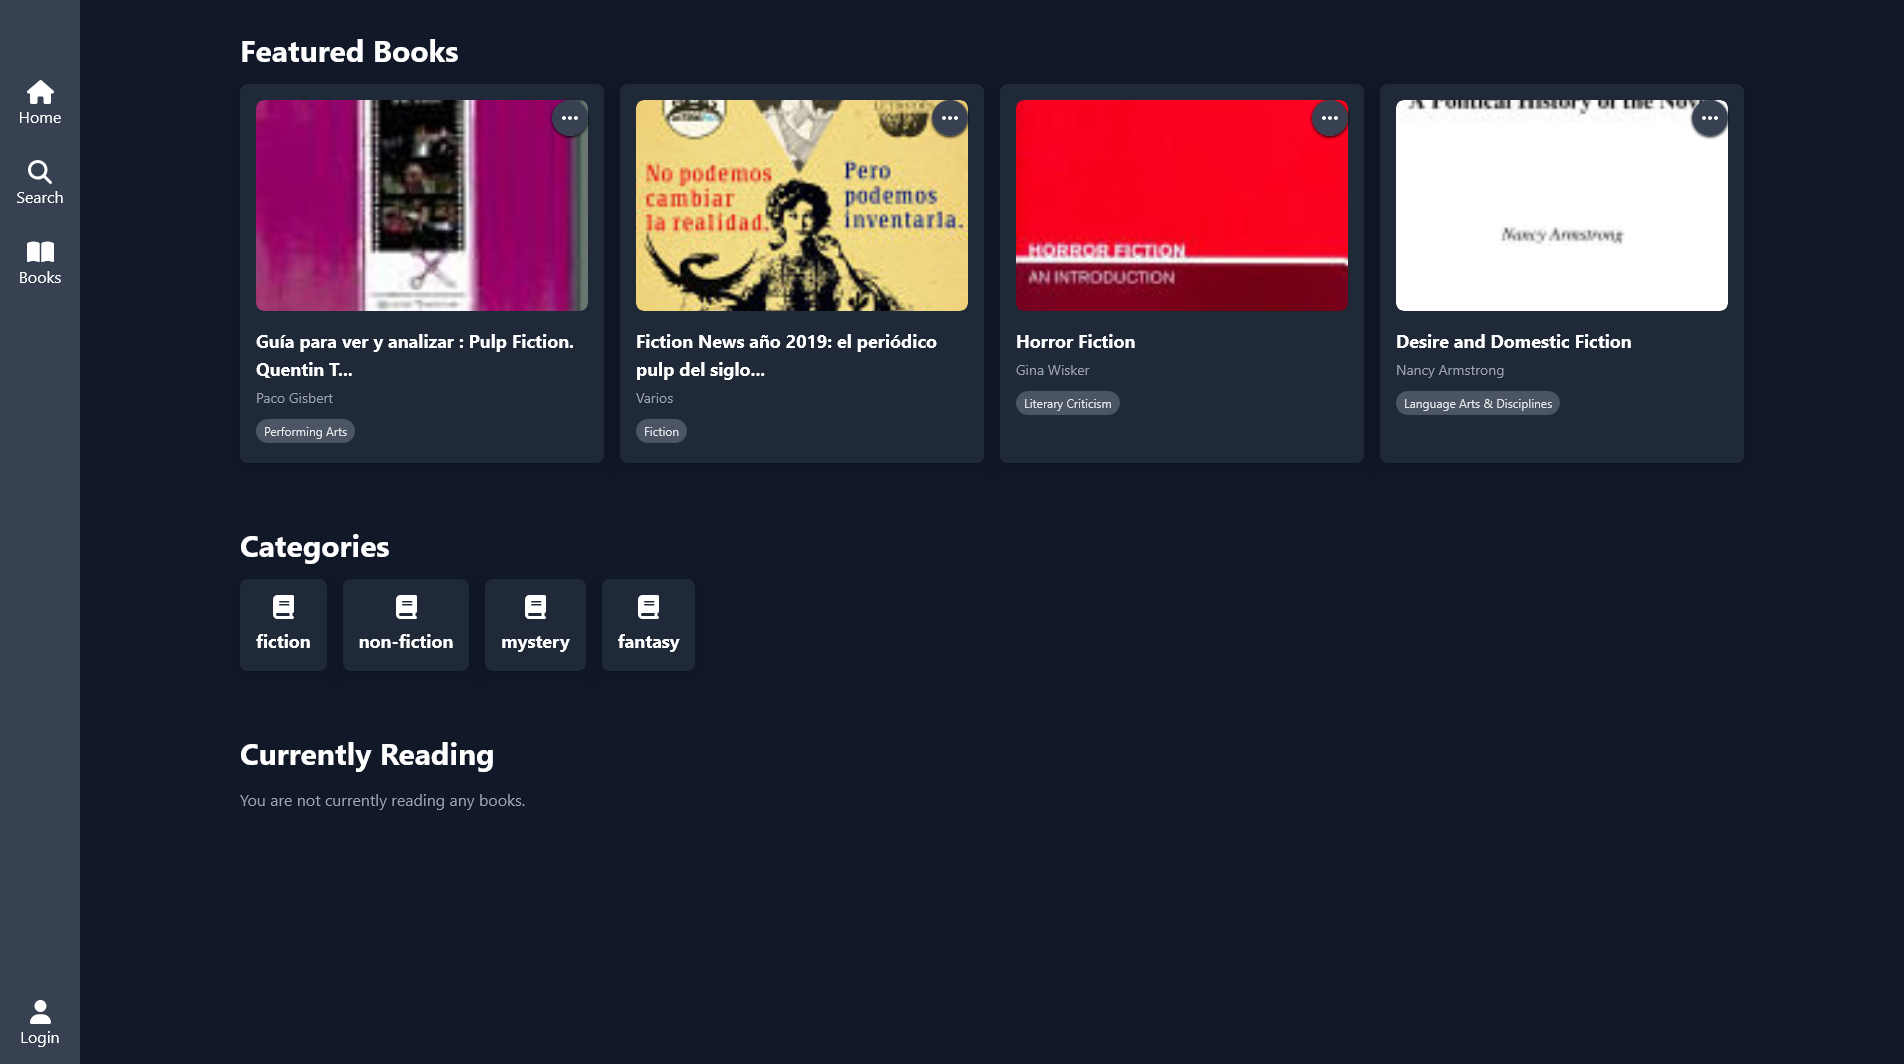Click the Performing Arts tag
The height and width of the screenshot is (1064, 1904).
(305, 431)
